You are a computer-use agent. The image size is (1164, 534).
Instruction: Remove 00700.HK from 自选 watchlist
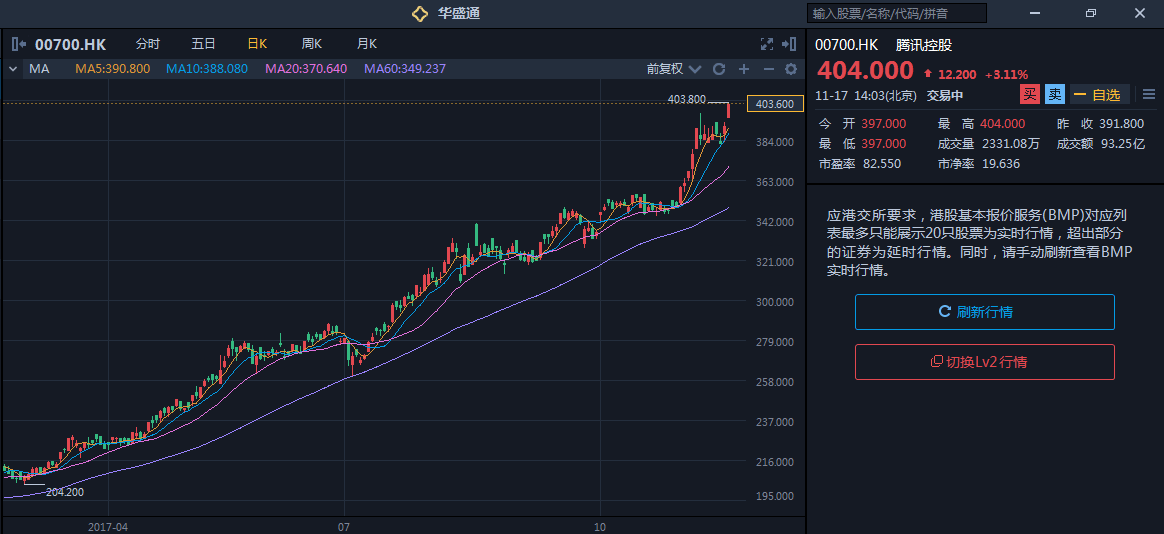tap(1099, 95)
